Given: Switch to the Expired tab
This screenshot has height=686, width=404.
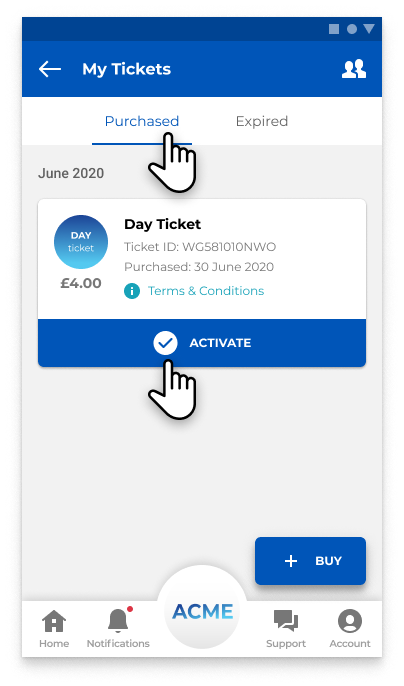Looking at the screenshot, I should pos(262,121).
